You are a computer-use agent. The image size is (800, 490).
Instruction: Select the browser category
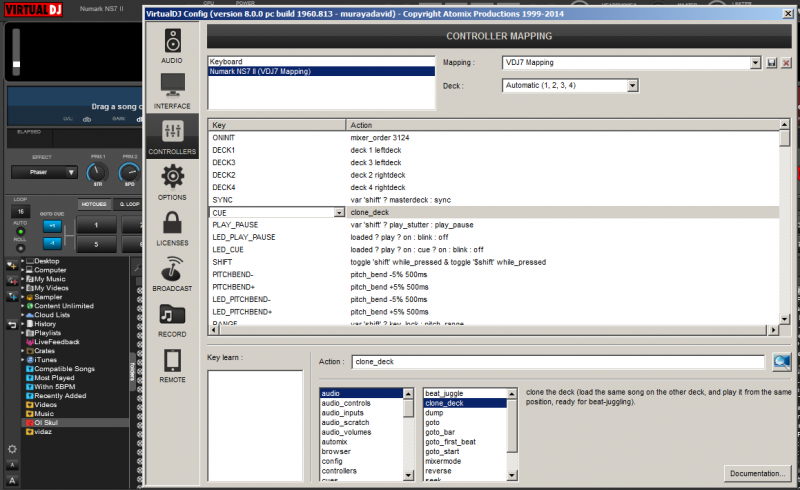tap(362, 452)
